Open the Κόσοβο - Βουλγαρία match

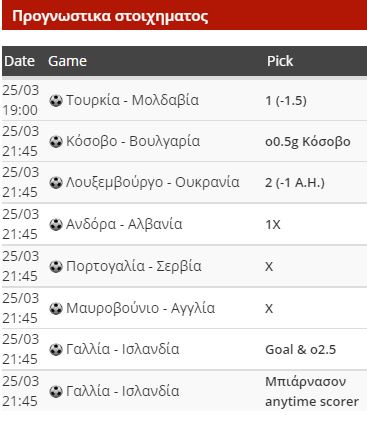(133, 141)
